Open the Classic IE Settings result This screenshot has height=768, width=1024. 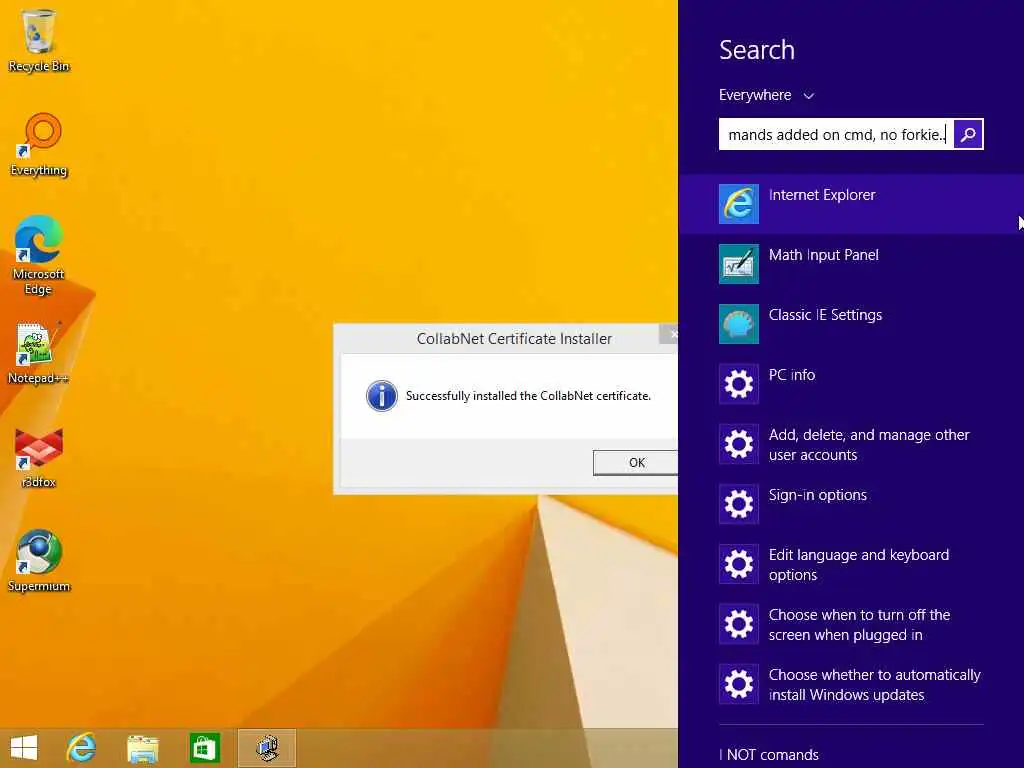point(851,324)
